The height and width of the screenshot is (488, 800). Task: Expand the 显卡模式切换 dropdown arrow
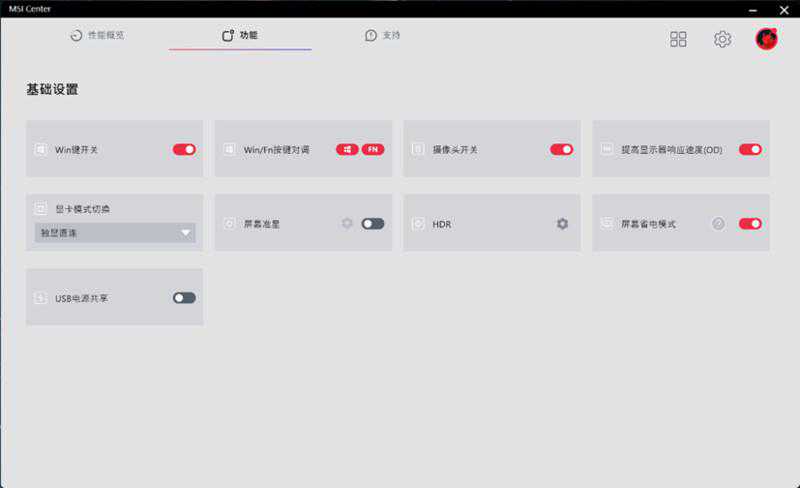[185, 233]
